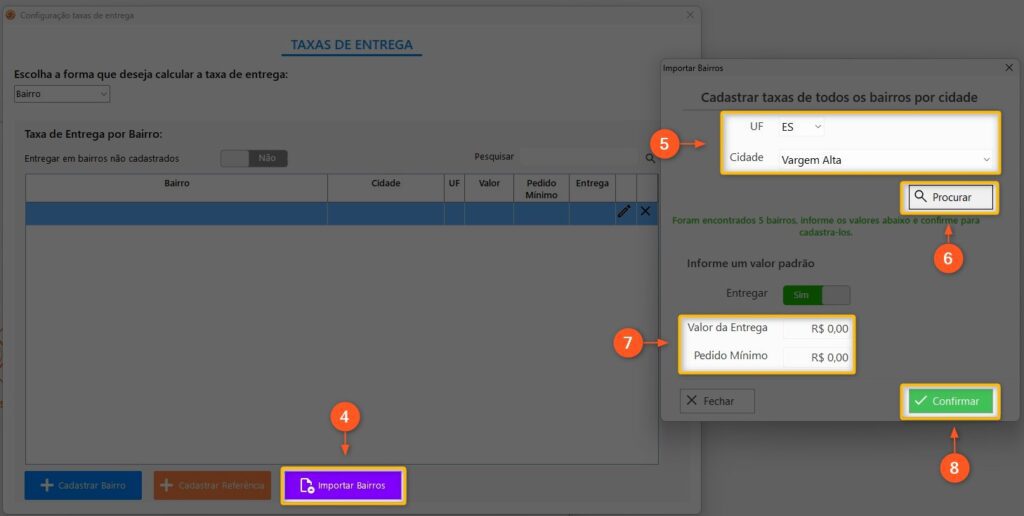Click the Valor da Entrega input field

(x=816, y=328)
